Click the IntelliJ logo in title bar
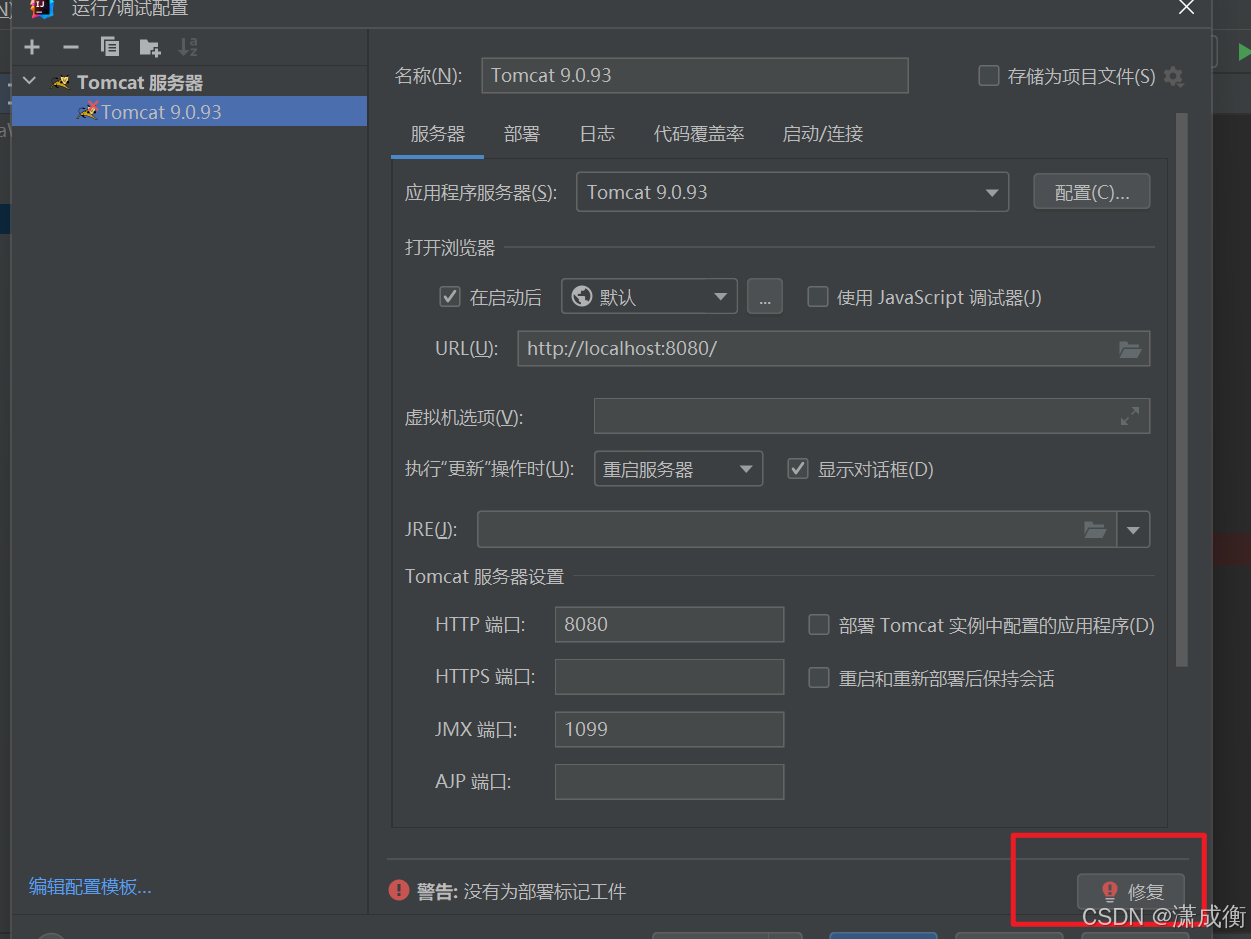This screenshot has width=1251, height=939. (42, 8)
